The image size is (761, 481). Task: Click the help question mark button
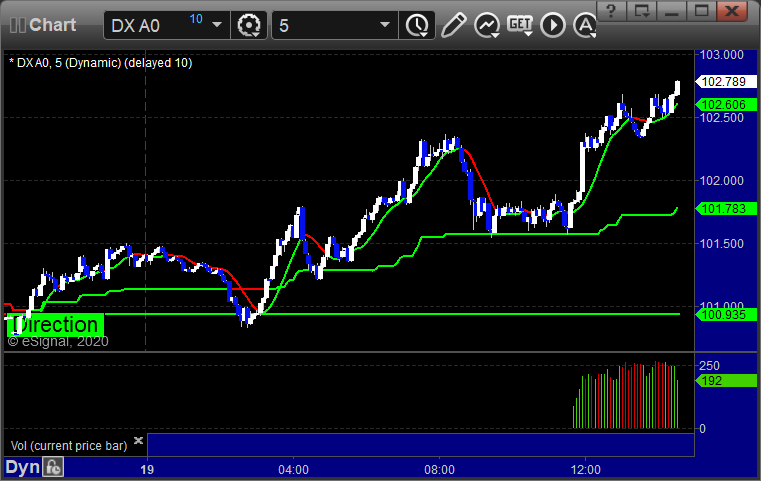(x=611, y=11)
